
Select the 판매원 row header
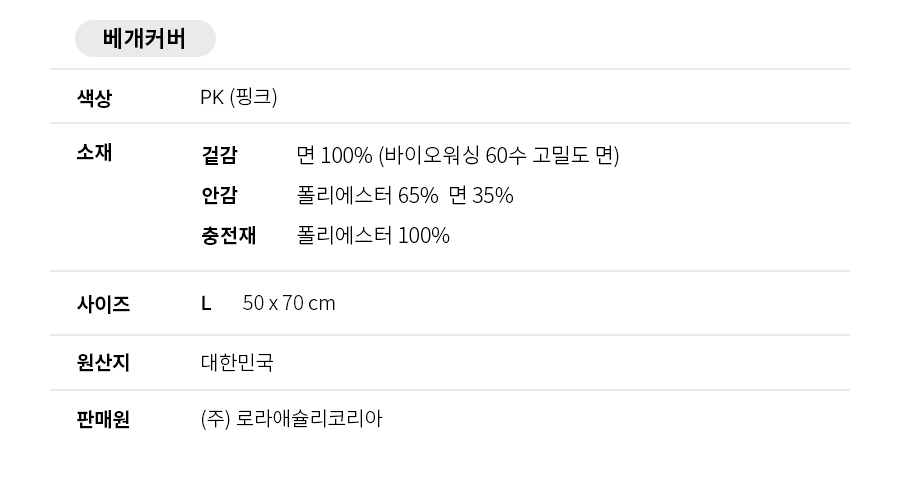(x=103, y=419)
